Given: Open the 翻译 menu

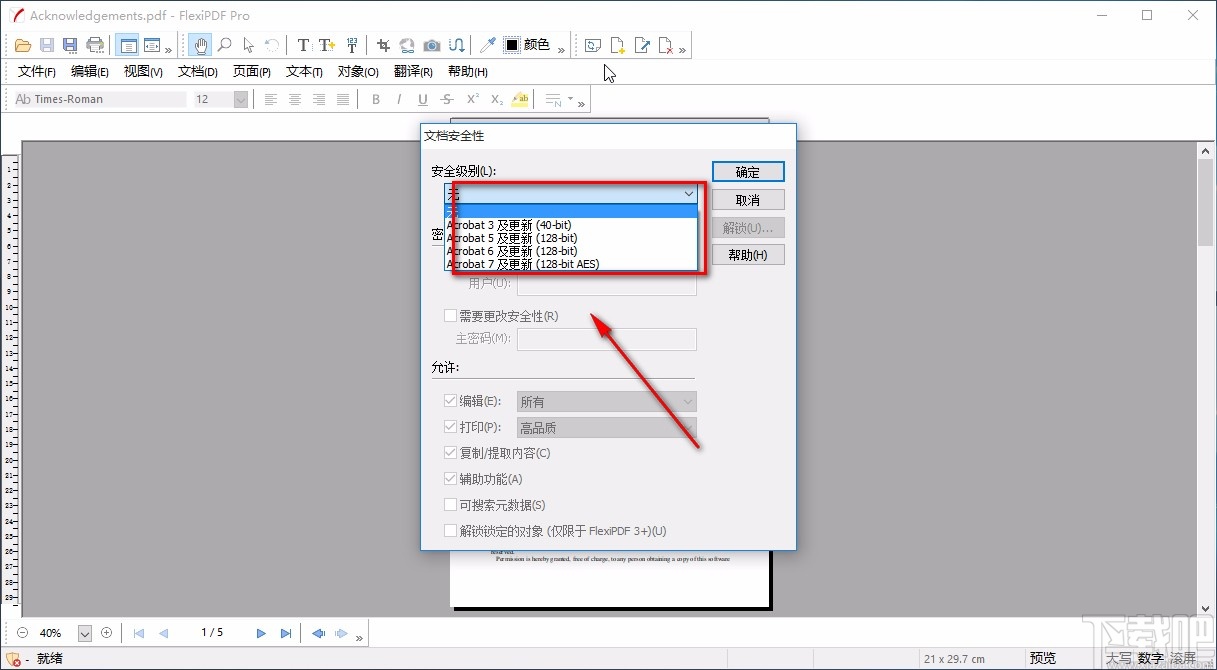Looking at the screenshot, I should [411, 71].
